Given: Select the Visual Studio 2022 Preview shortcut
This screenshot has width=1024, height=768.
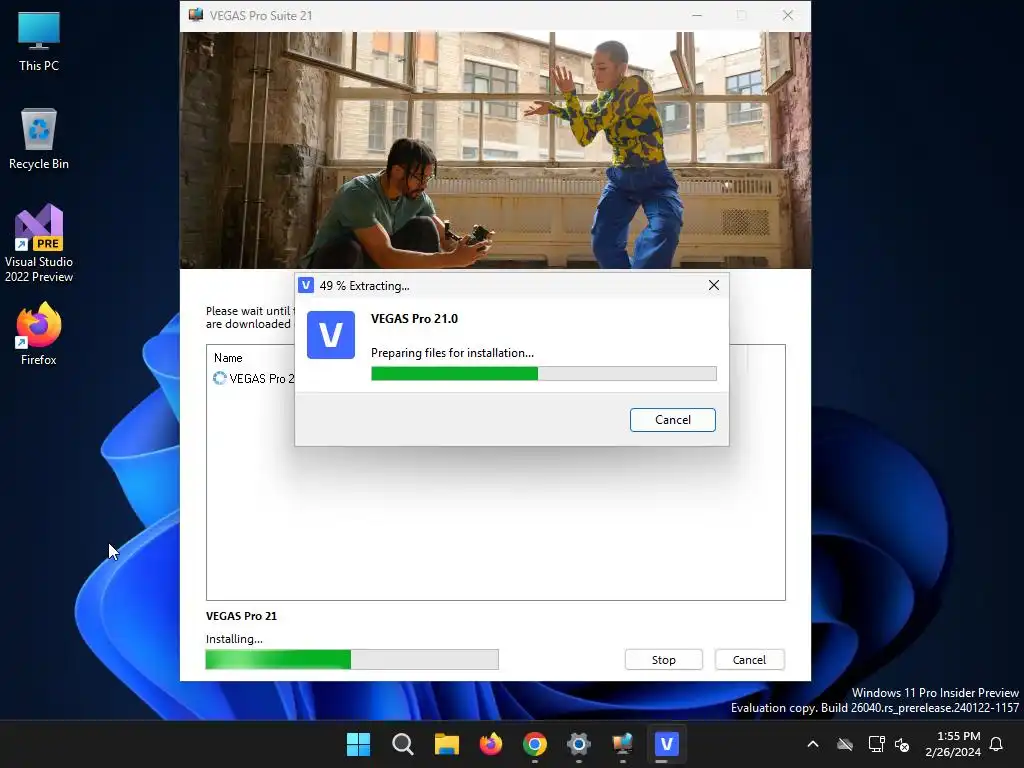Looking at the screenshot, I should pyautogui.click(x=39, y=244).
